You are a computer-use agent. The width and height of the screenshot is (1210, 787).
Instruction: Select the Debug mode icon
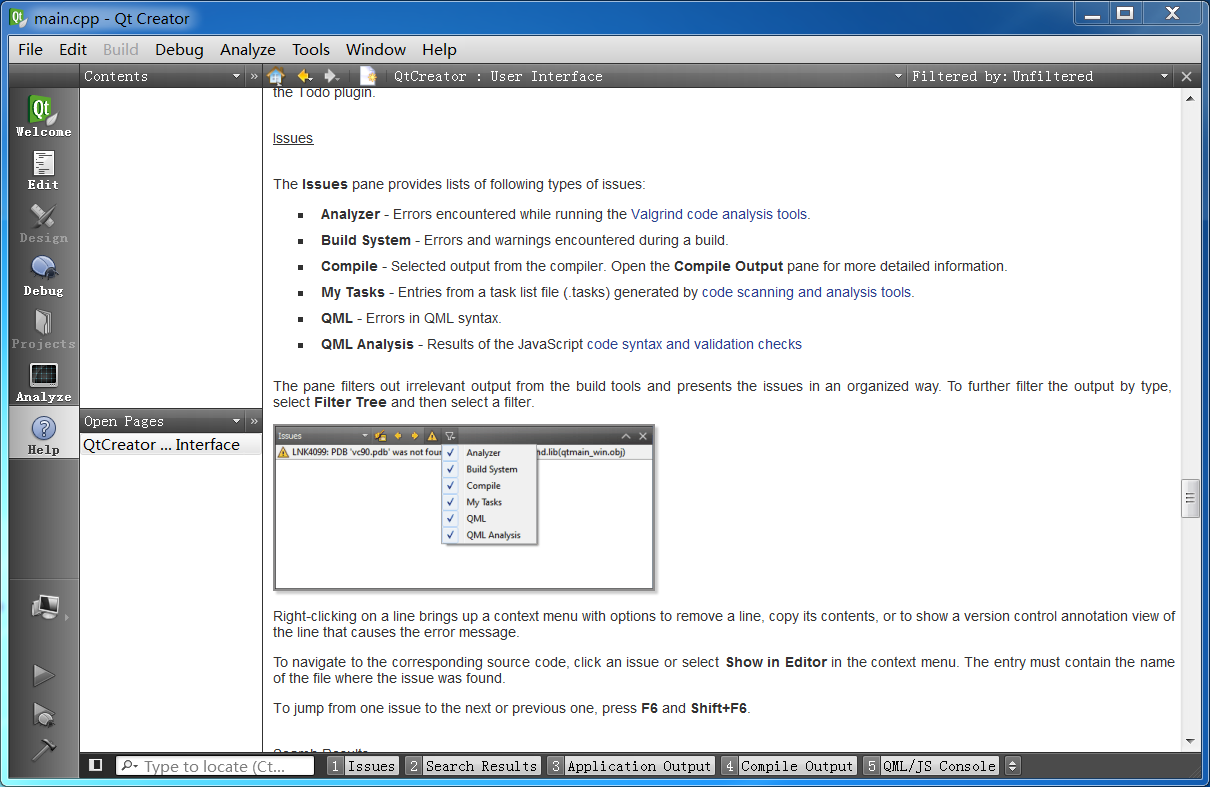43,275
